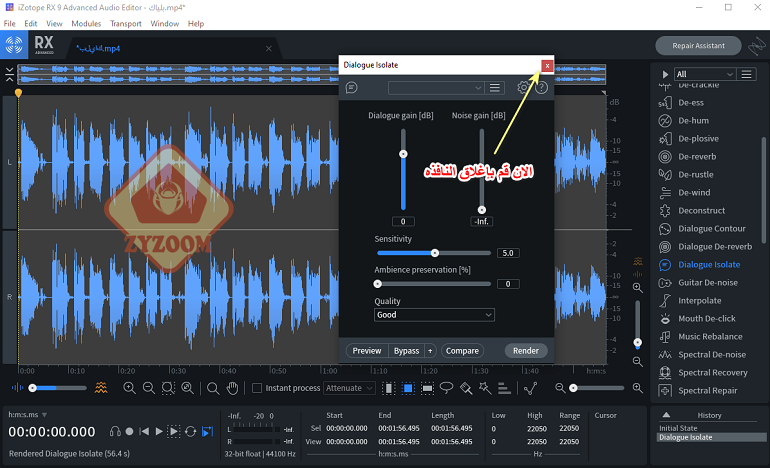Open the Modules menu
The height and width of the screenshot is (468, 770).
[x=86, y=23]
